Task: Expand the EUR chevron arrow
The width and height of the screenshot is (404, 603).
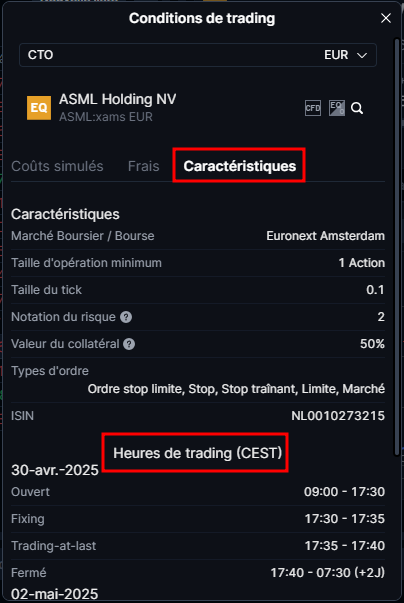Action: pos(362,55)
